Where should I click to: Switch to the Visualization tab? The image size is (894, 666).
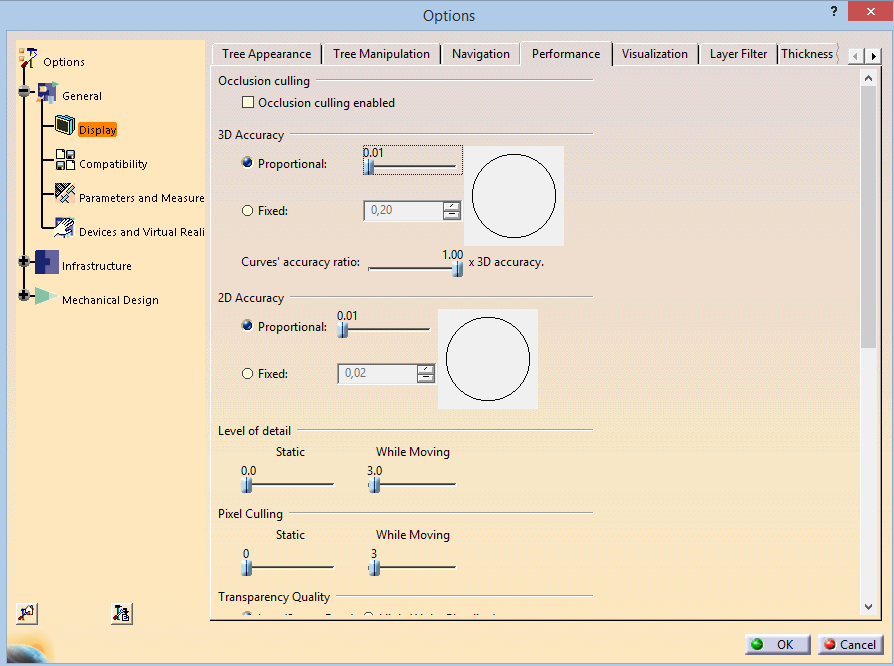pyautogui.click(x=655, y=54)
